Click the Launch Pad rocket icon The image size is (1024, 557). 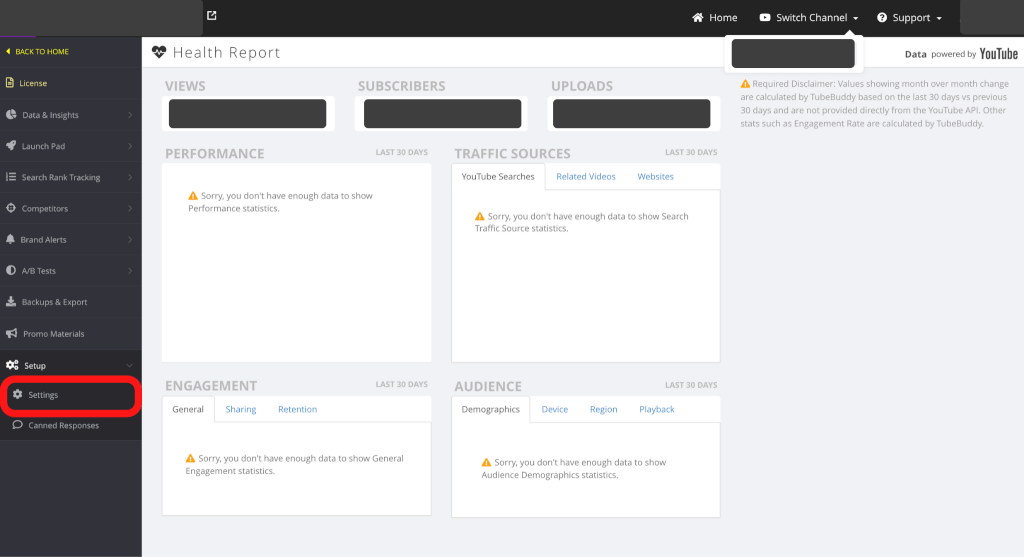click(11, 146)
